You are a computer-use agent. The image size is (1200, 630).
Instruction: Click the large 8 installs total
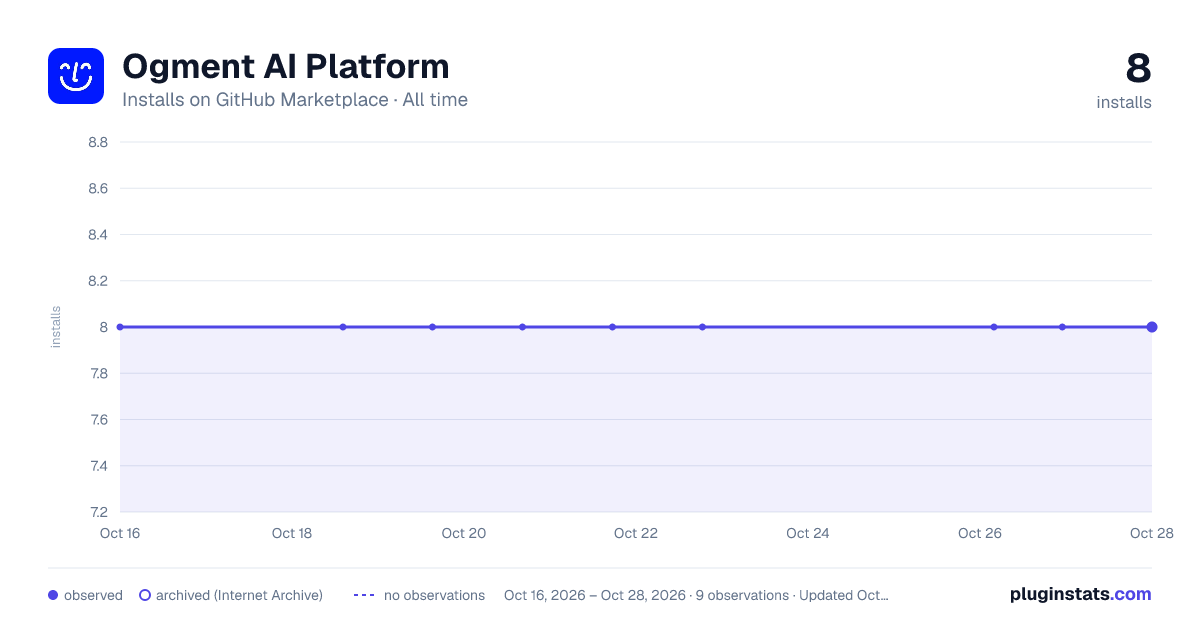(x=1138, y=69)
